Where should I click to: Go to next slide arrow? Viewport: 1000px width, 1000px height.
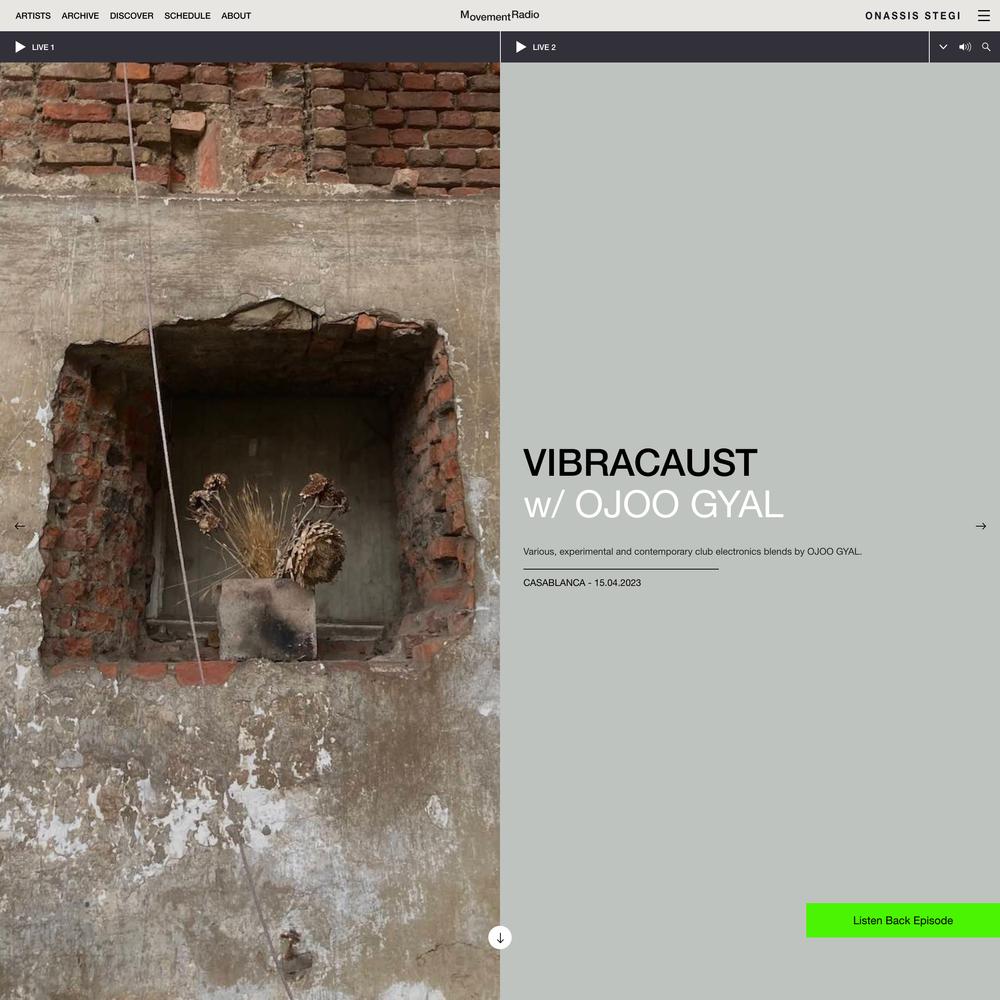(981, 526)
